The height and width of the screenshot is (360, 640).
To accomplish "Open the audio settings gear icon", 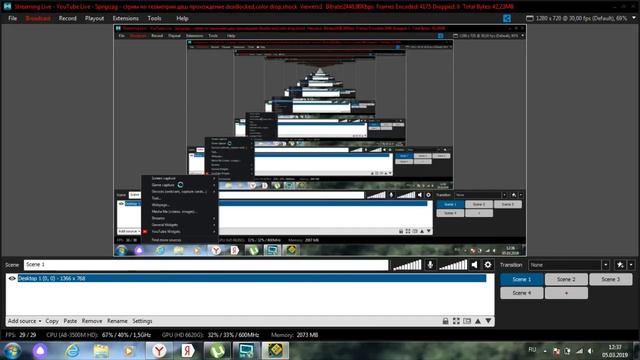I will click(488, 265).
